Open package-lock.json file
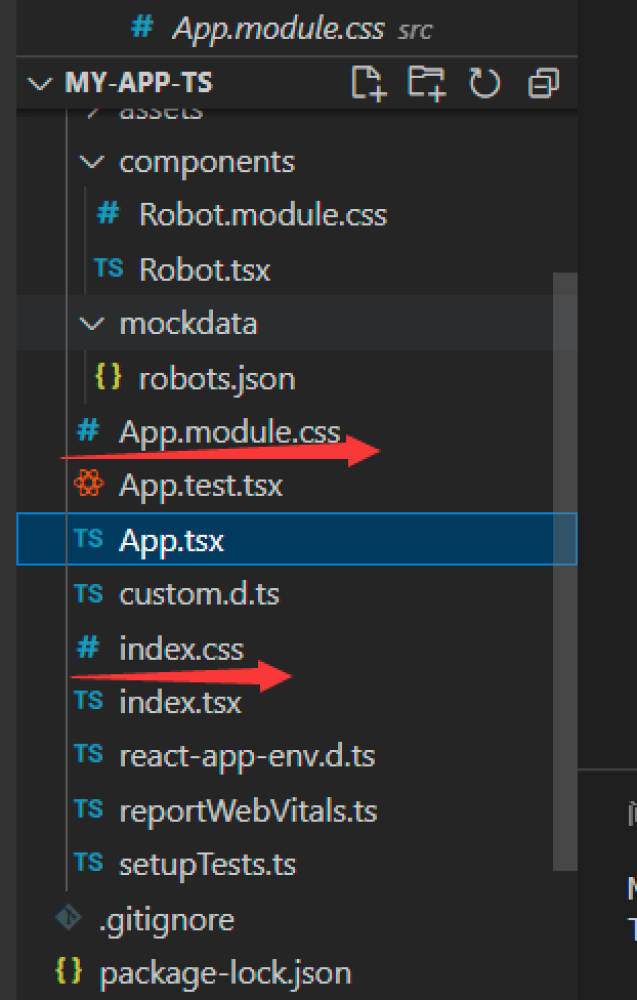The image size is (637, 1000). (x=225, y=972)
